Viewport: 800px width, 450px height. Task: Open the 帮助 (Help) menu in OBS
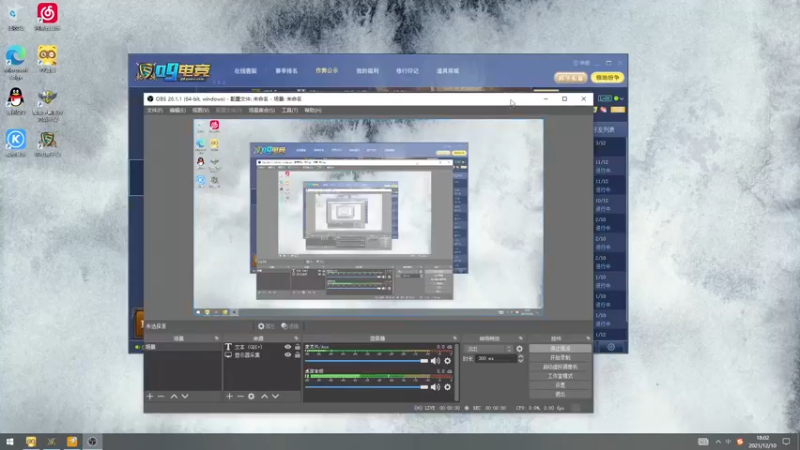(312, 110)
